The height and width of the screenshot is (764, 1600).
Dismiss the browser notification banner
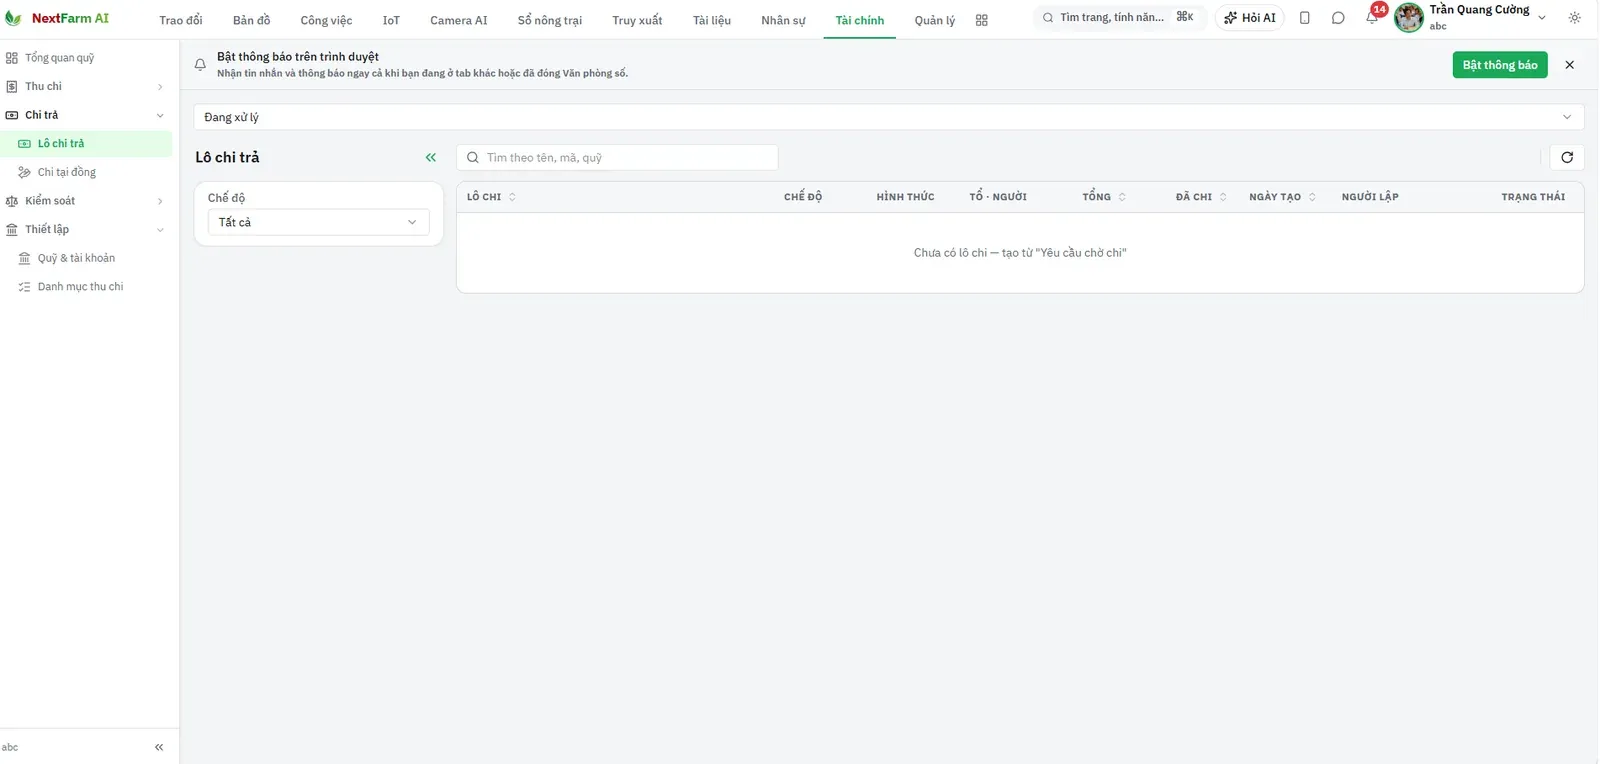1570,65
